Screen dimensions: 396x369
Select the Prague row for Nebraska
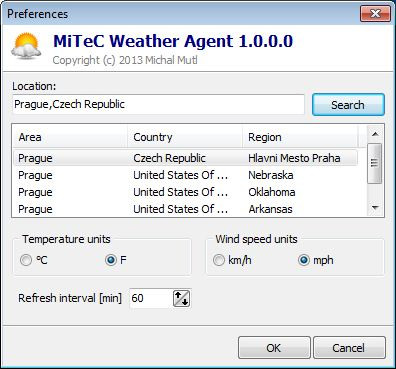(x=185, y=175)
